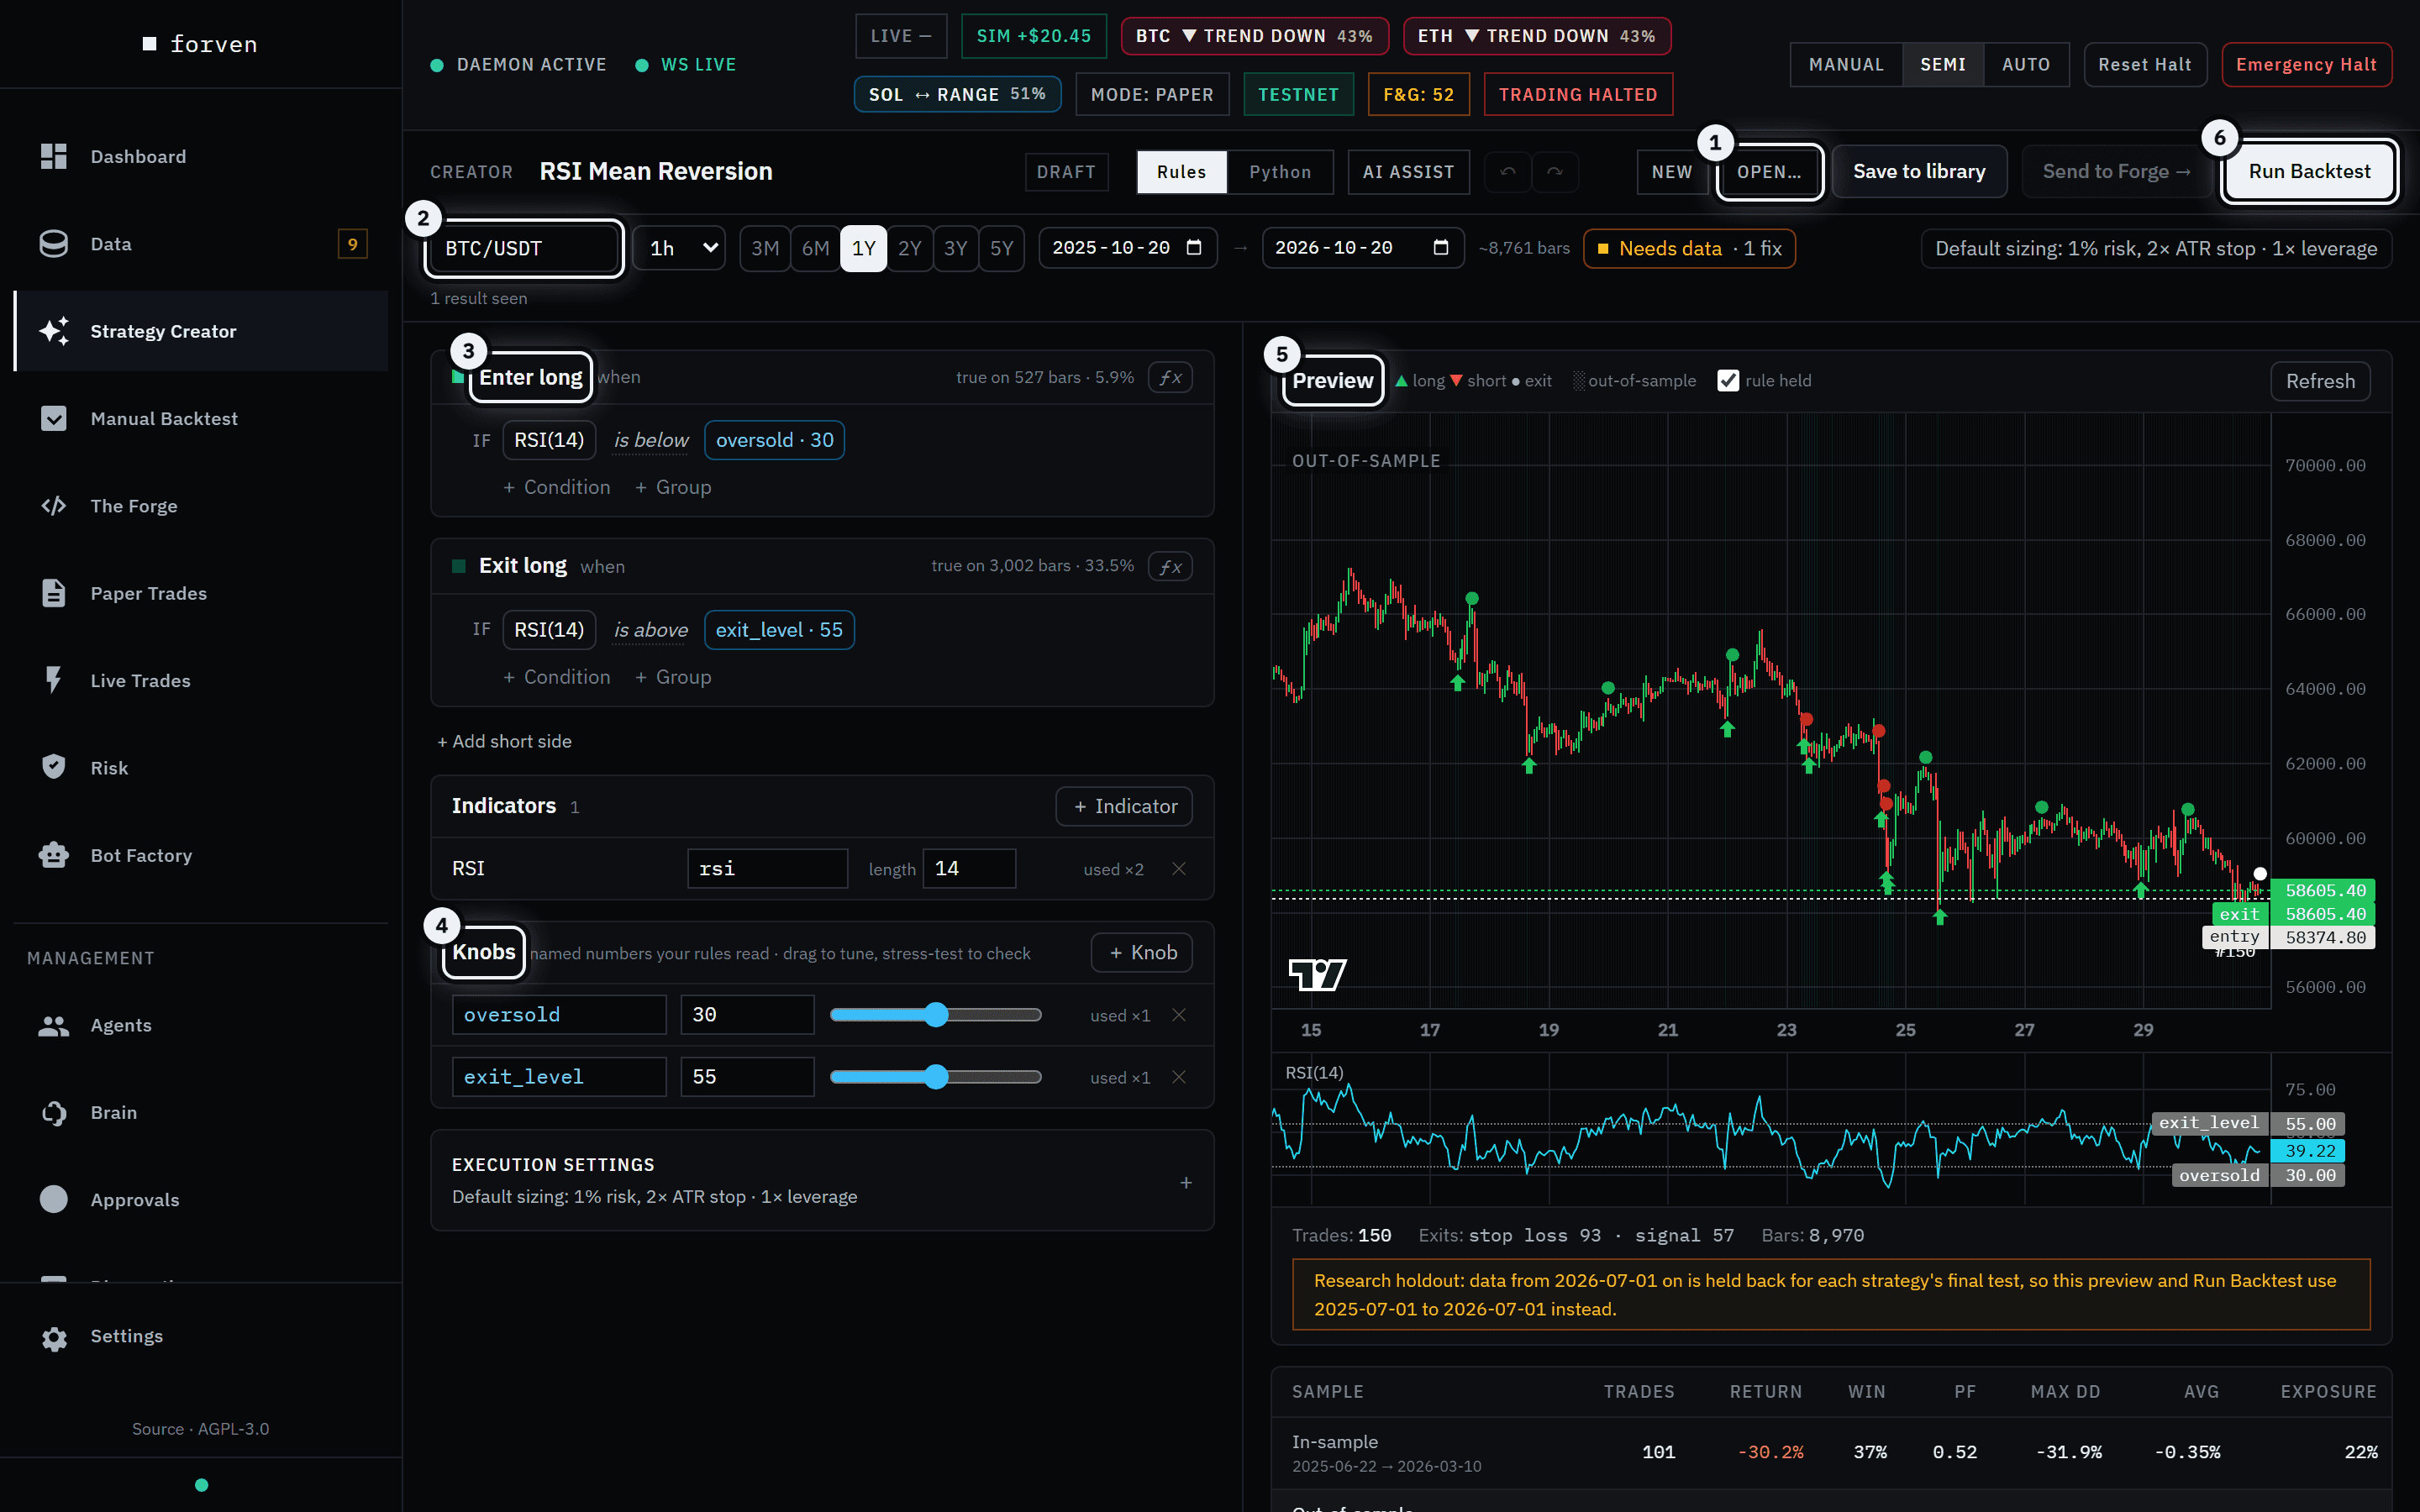
Task: Open the fx editor for Enter long
Action: click(1170, 377)
